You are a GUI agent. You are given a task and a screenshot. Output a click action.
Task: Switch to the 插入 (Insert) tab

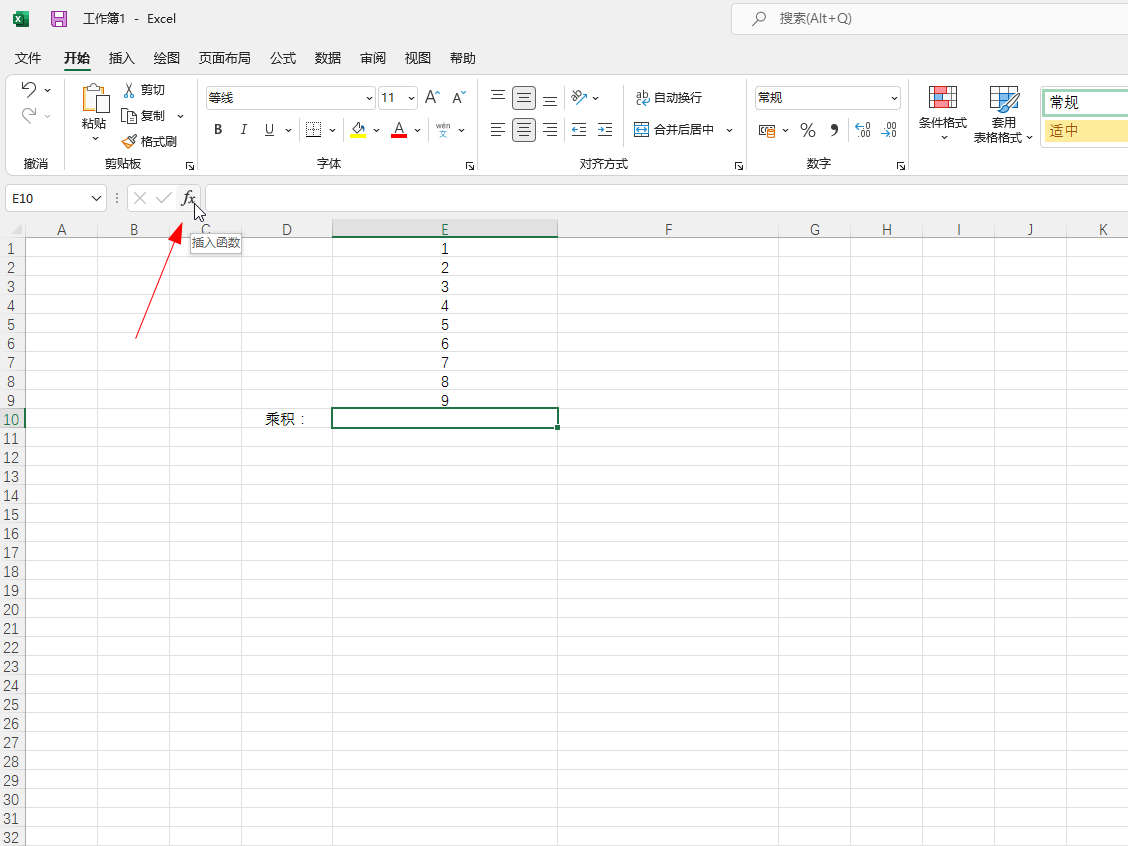pos(122,58)
